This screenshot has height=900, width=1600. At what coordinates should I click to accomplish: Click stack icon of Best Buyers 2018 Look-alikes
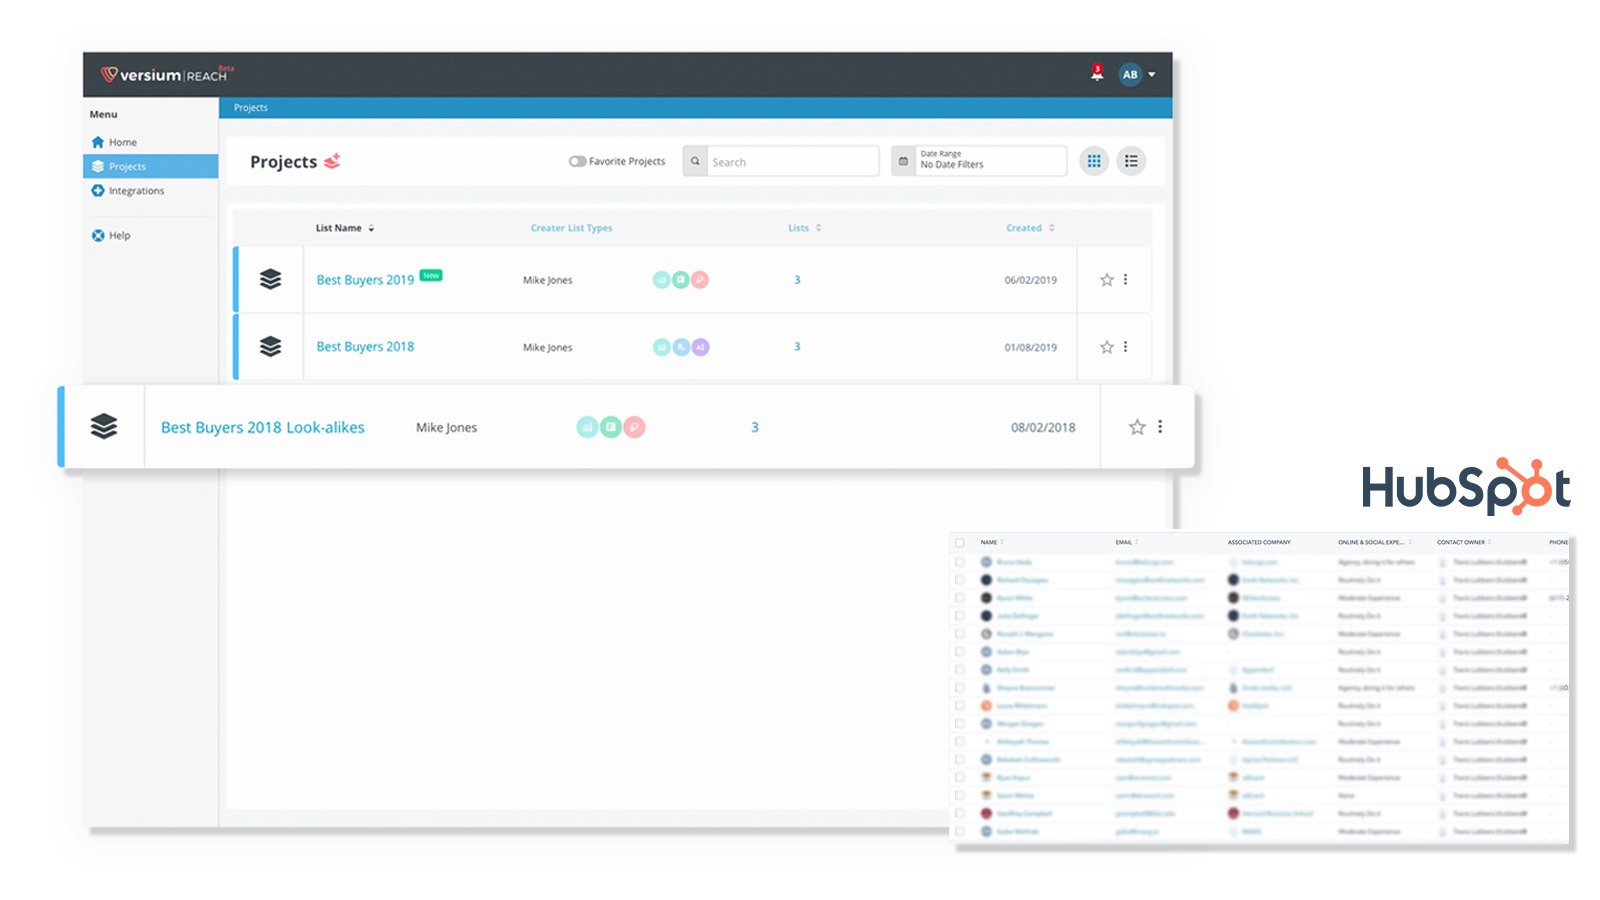click(x=104, y=426)
